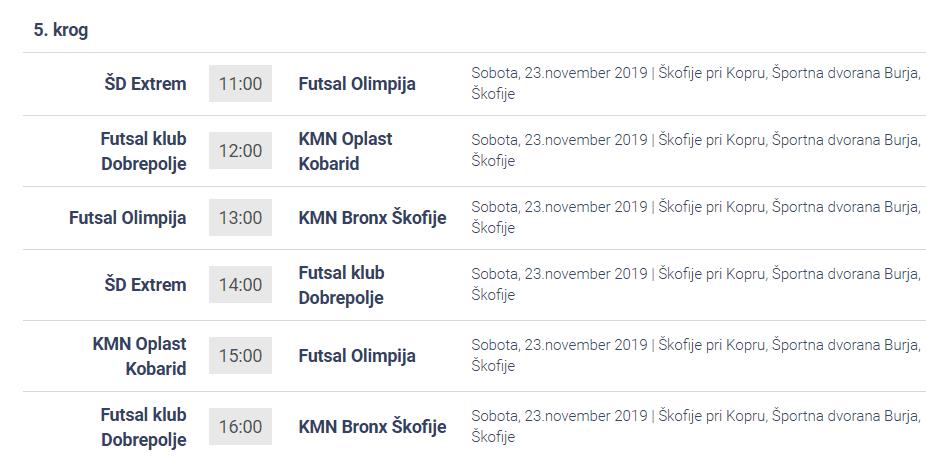Select KMN Oplast Kobarid in the 12:00 match

(x=345, y=151)
